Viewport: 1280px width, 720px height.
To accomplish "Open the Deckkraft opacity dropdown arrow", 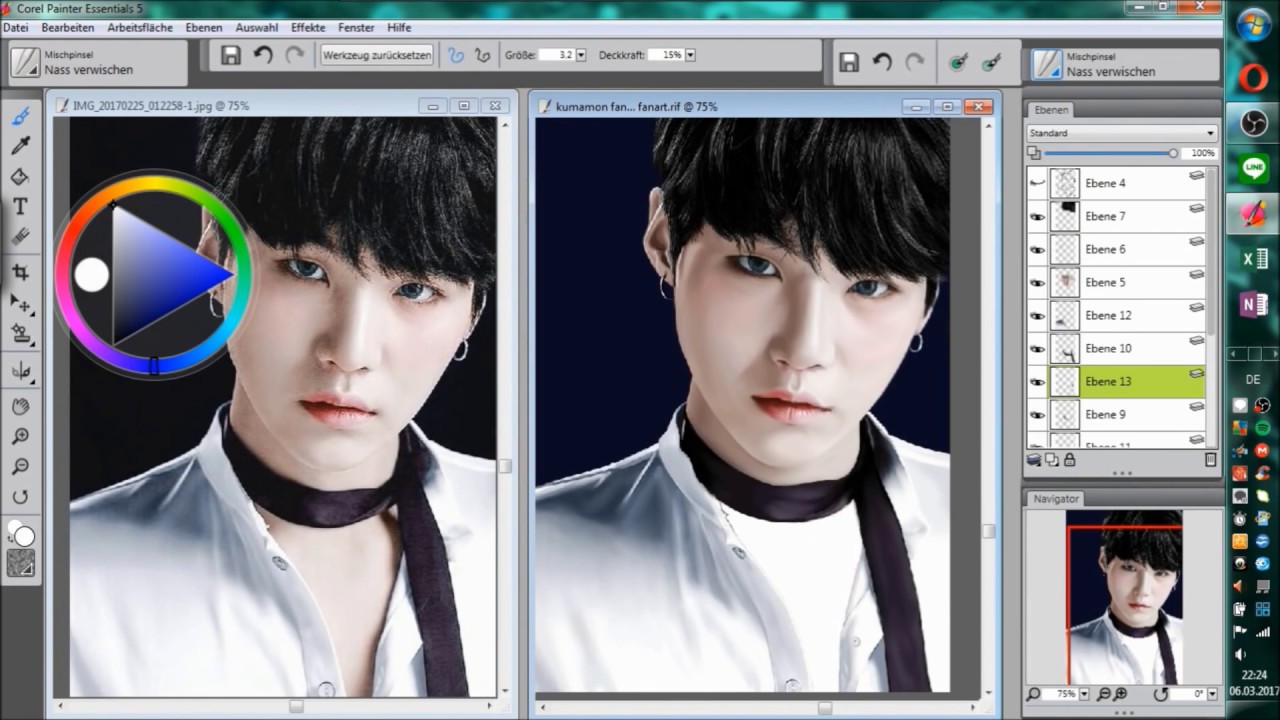I will coord(690,55).
